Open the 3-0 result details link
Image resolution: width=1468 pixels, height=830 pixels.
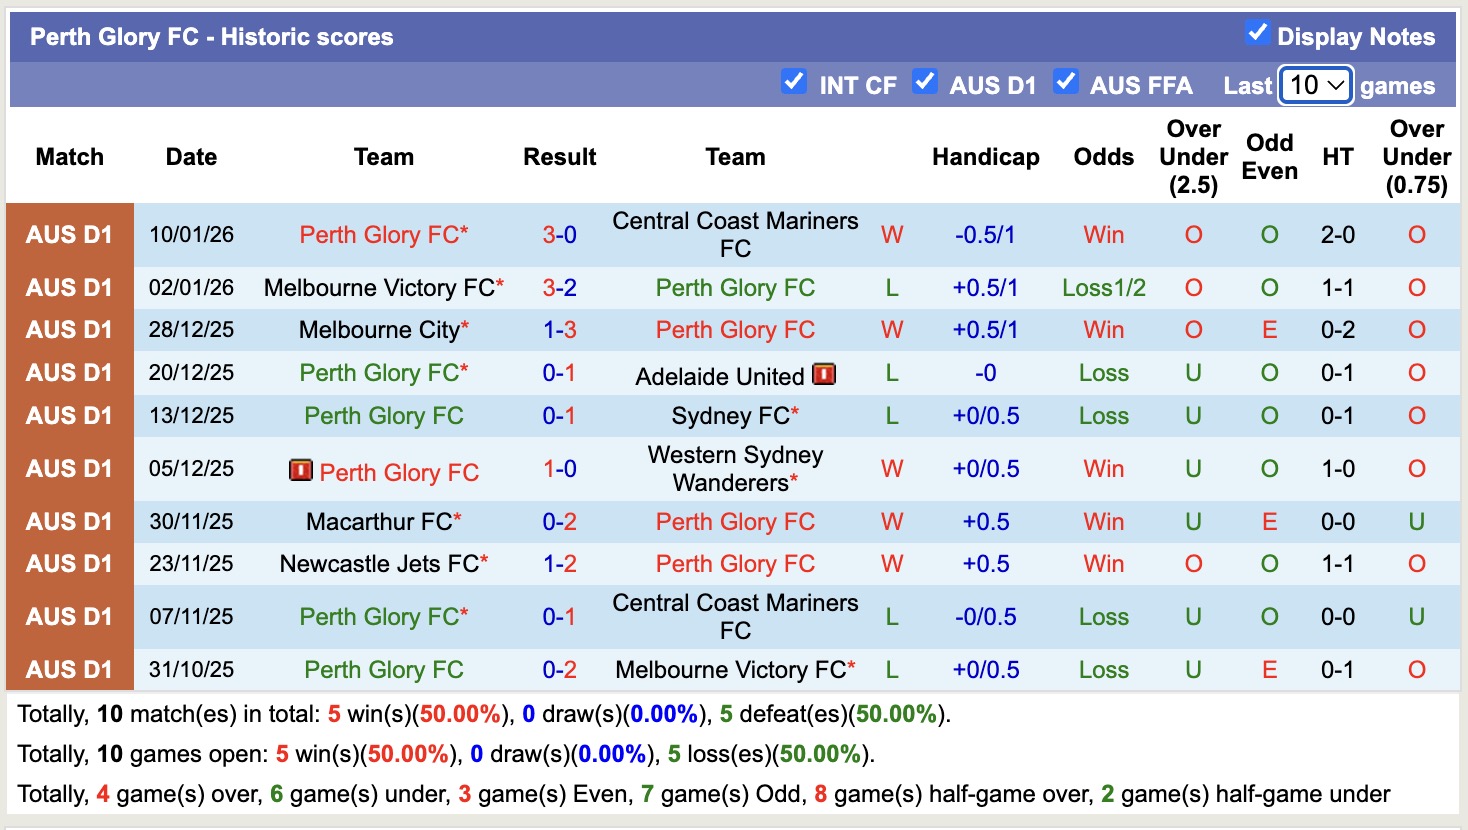click(x=560, y=234)
